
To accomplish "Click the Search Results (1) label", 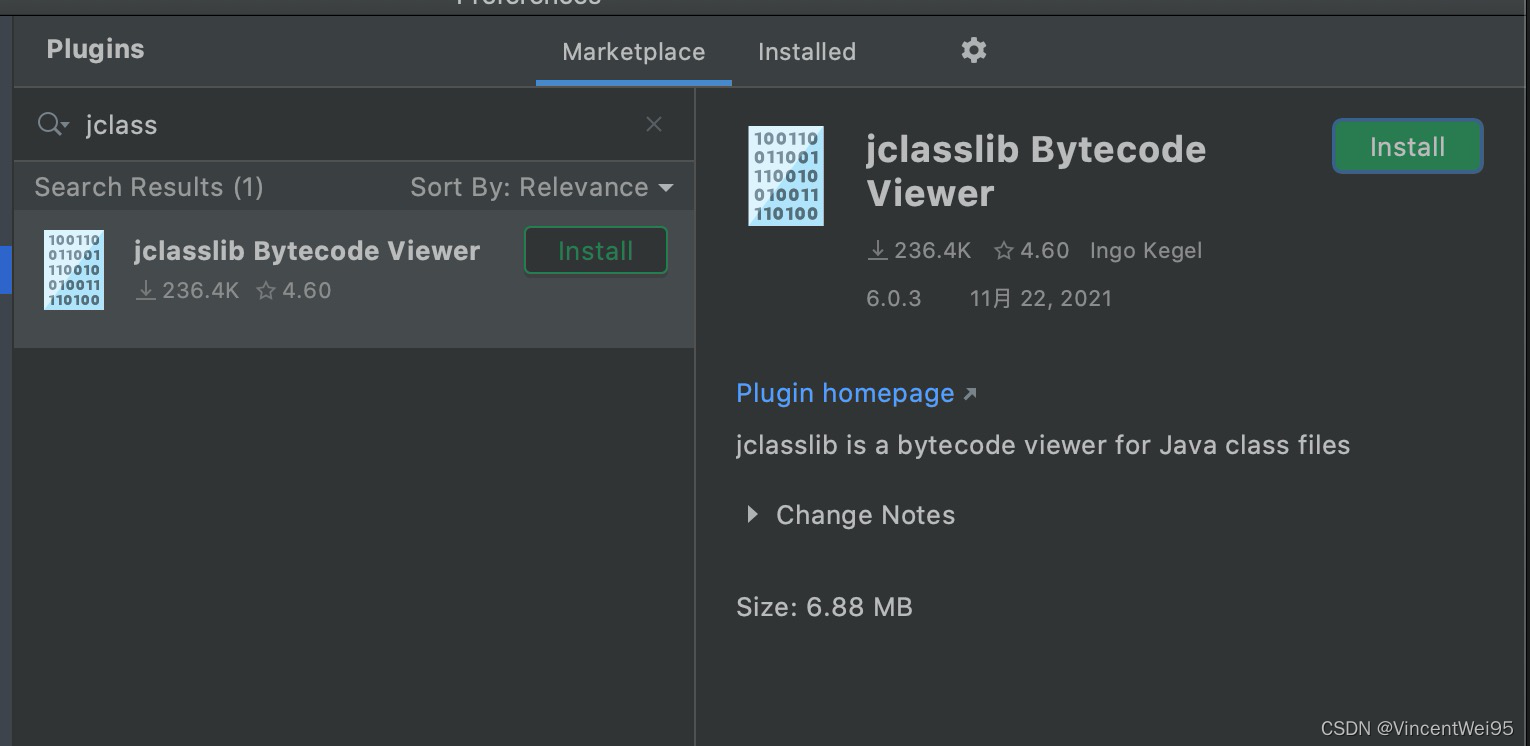I will click(149, 187).
